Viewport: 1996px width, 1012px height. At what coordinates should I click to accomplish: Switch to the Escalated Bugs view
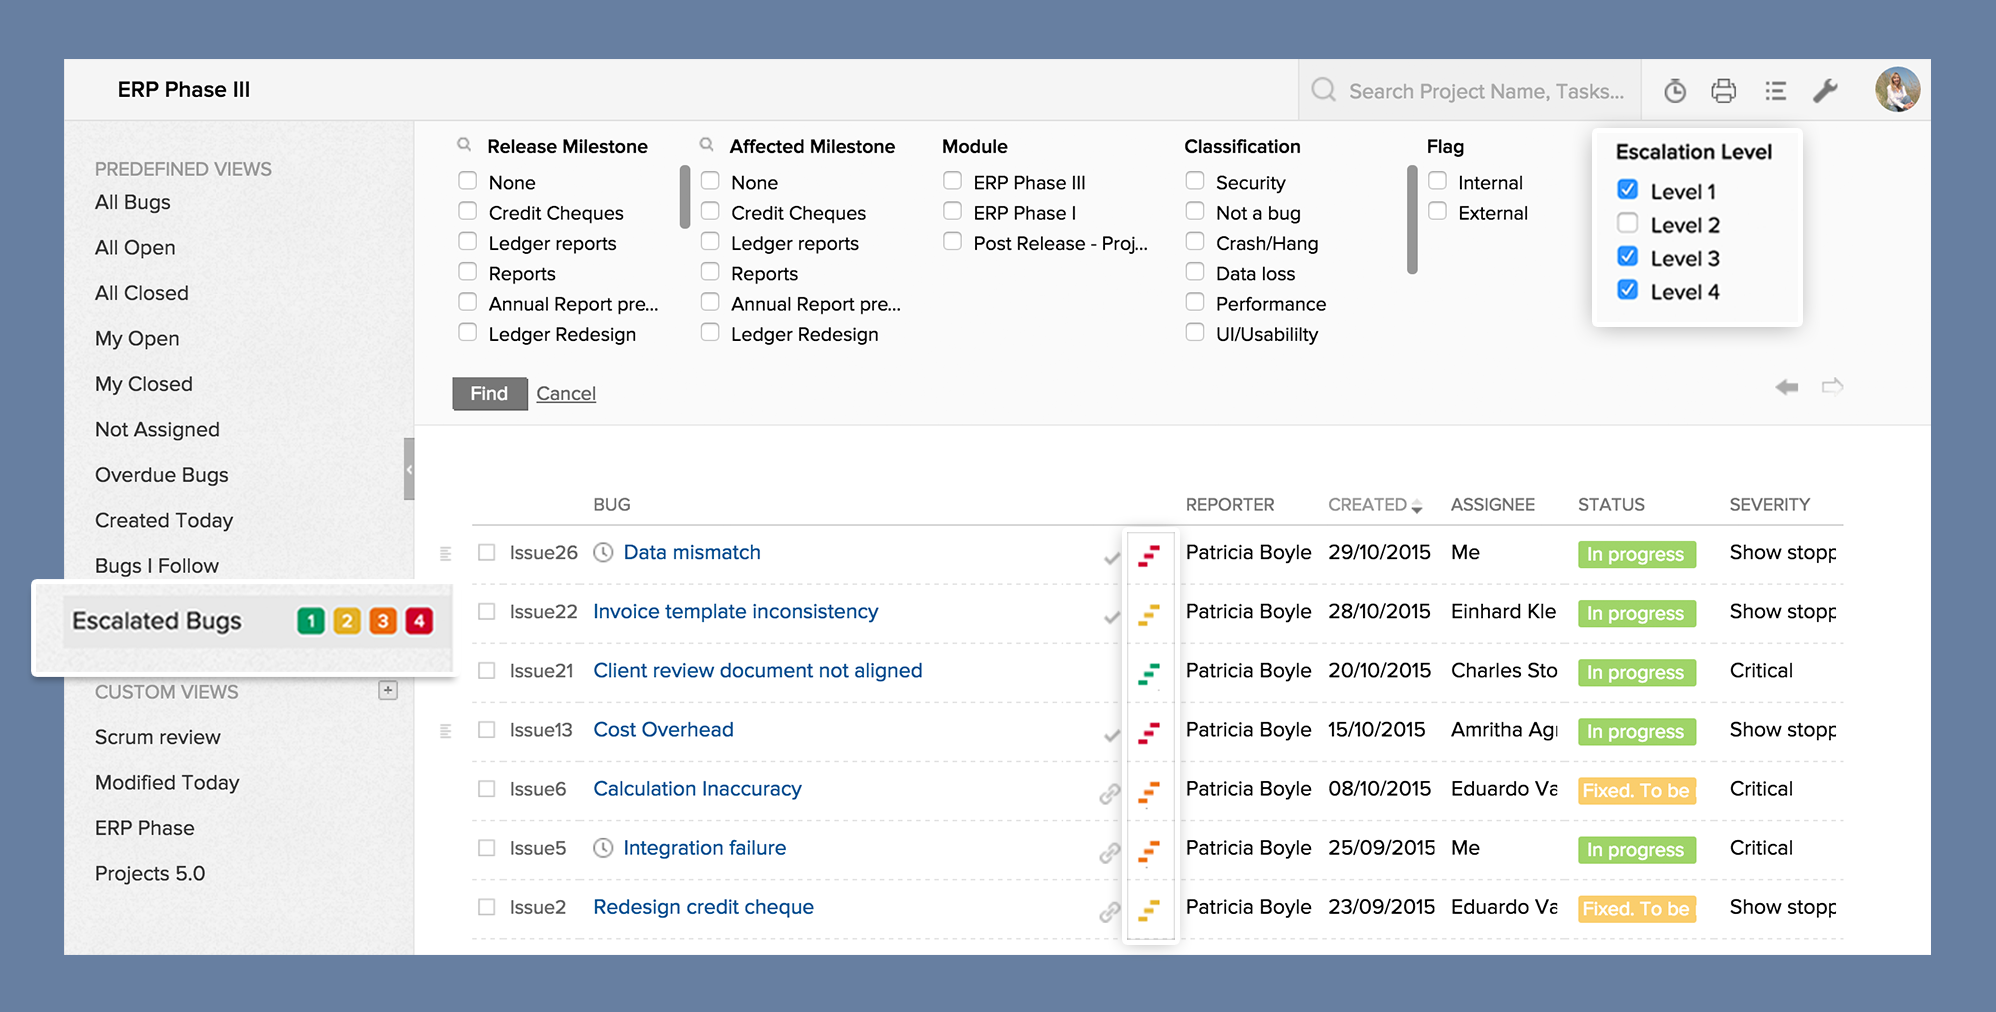pyautogui.click(x=156, y=622)
